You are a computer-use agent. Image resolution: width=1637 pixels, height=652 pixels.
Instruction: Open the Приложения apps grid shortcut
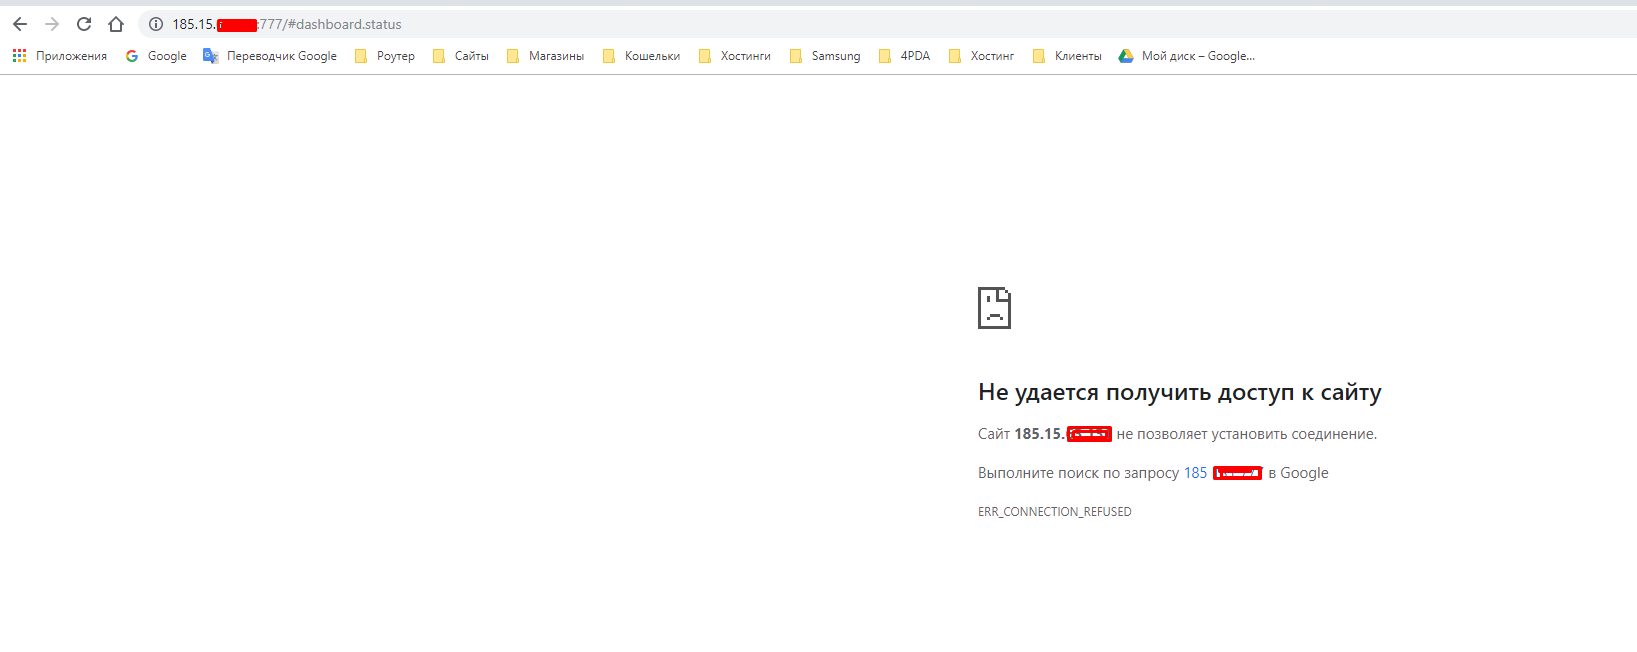60,56
